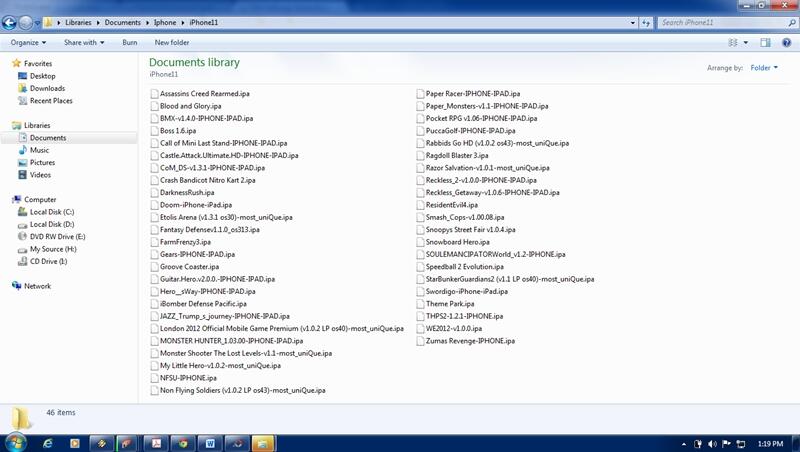Select Blood and Glory.ipa file
This screenshot has width=800, height=452.
pyautogui.click(x=186, y=106)
